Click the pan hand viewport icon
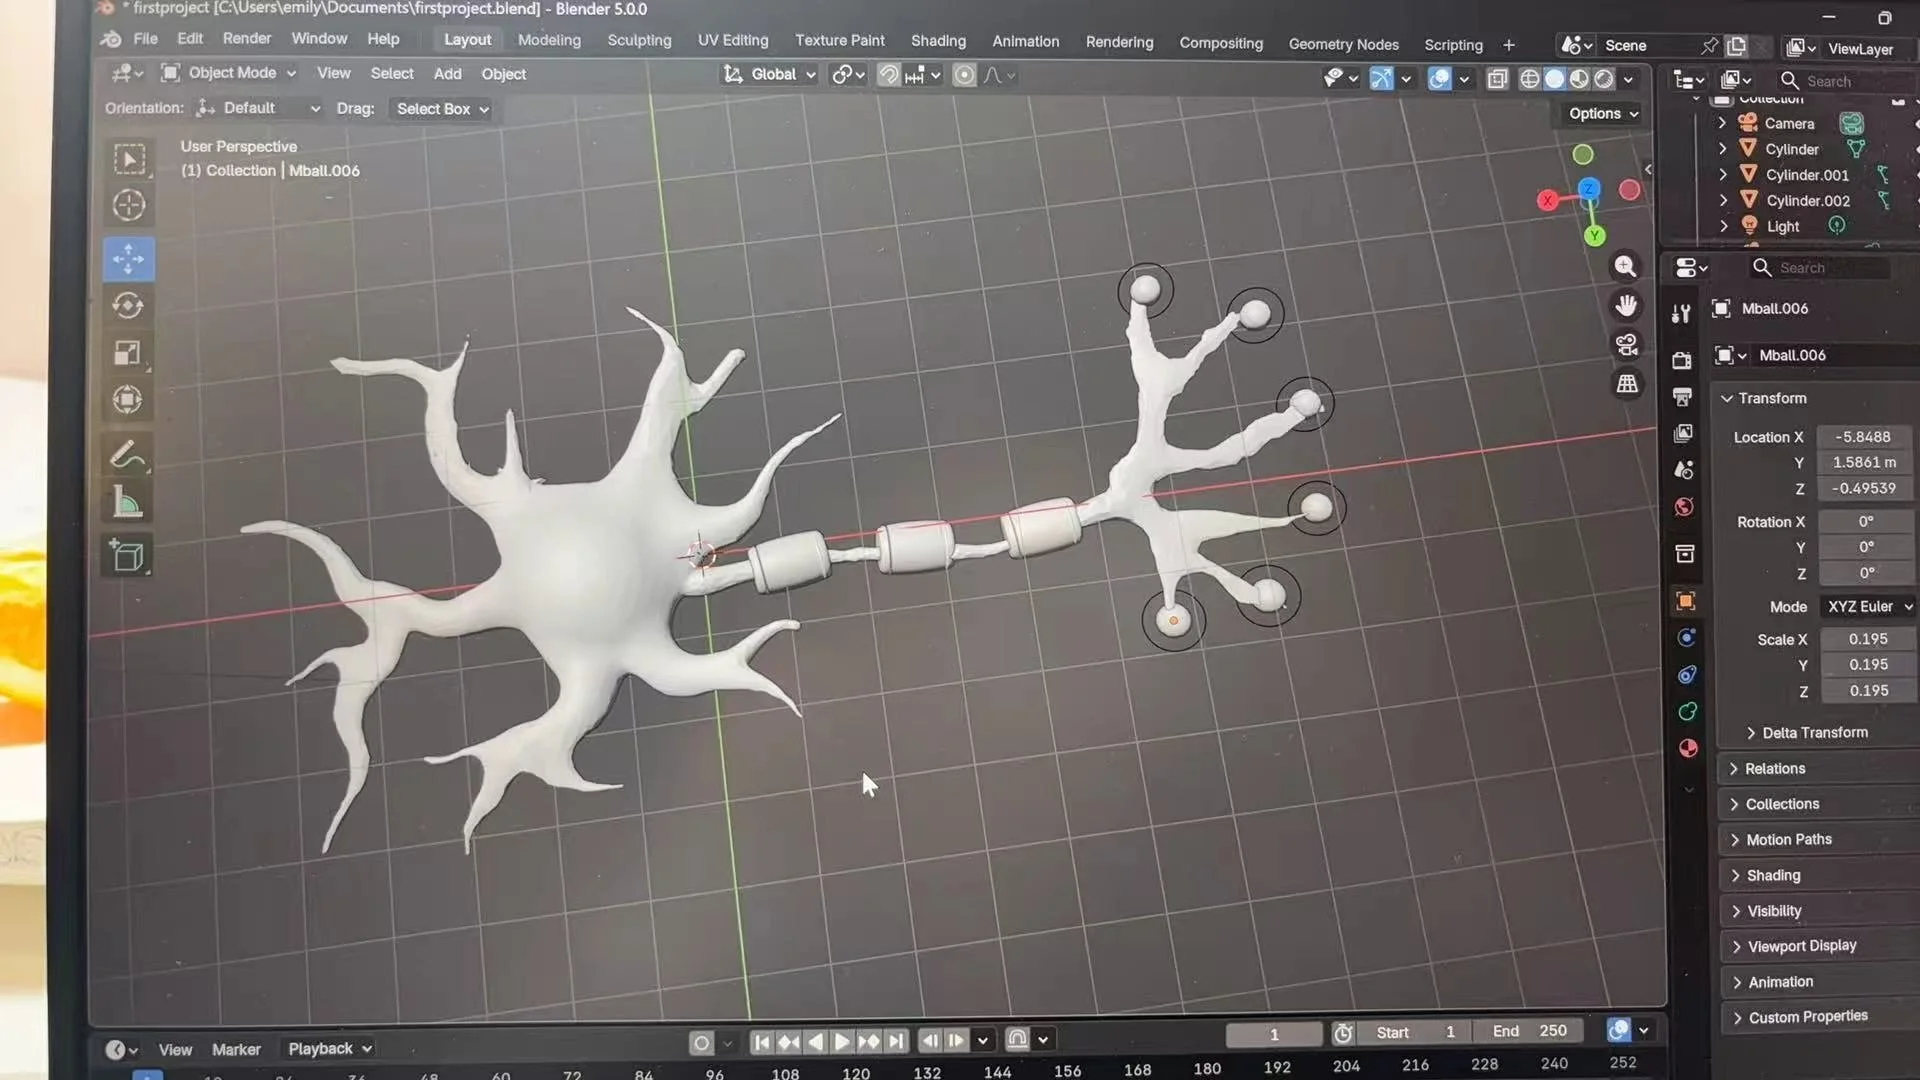Screen dimensions: 1920x1080 pos(1626,305)
